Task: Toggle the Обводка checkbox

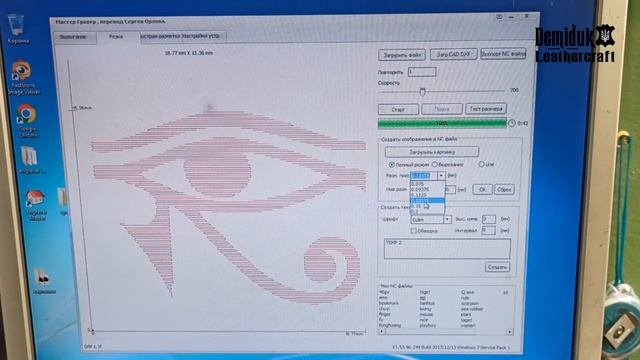Action: coord(413,231)
